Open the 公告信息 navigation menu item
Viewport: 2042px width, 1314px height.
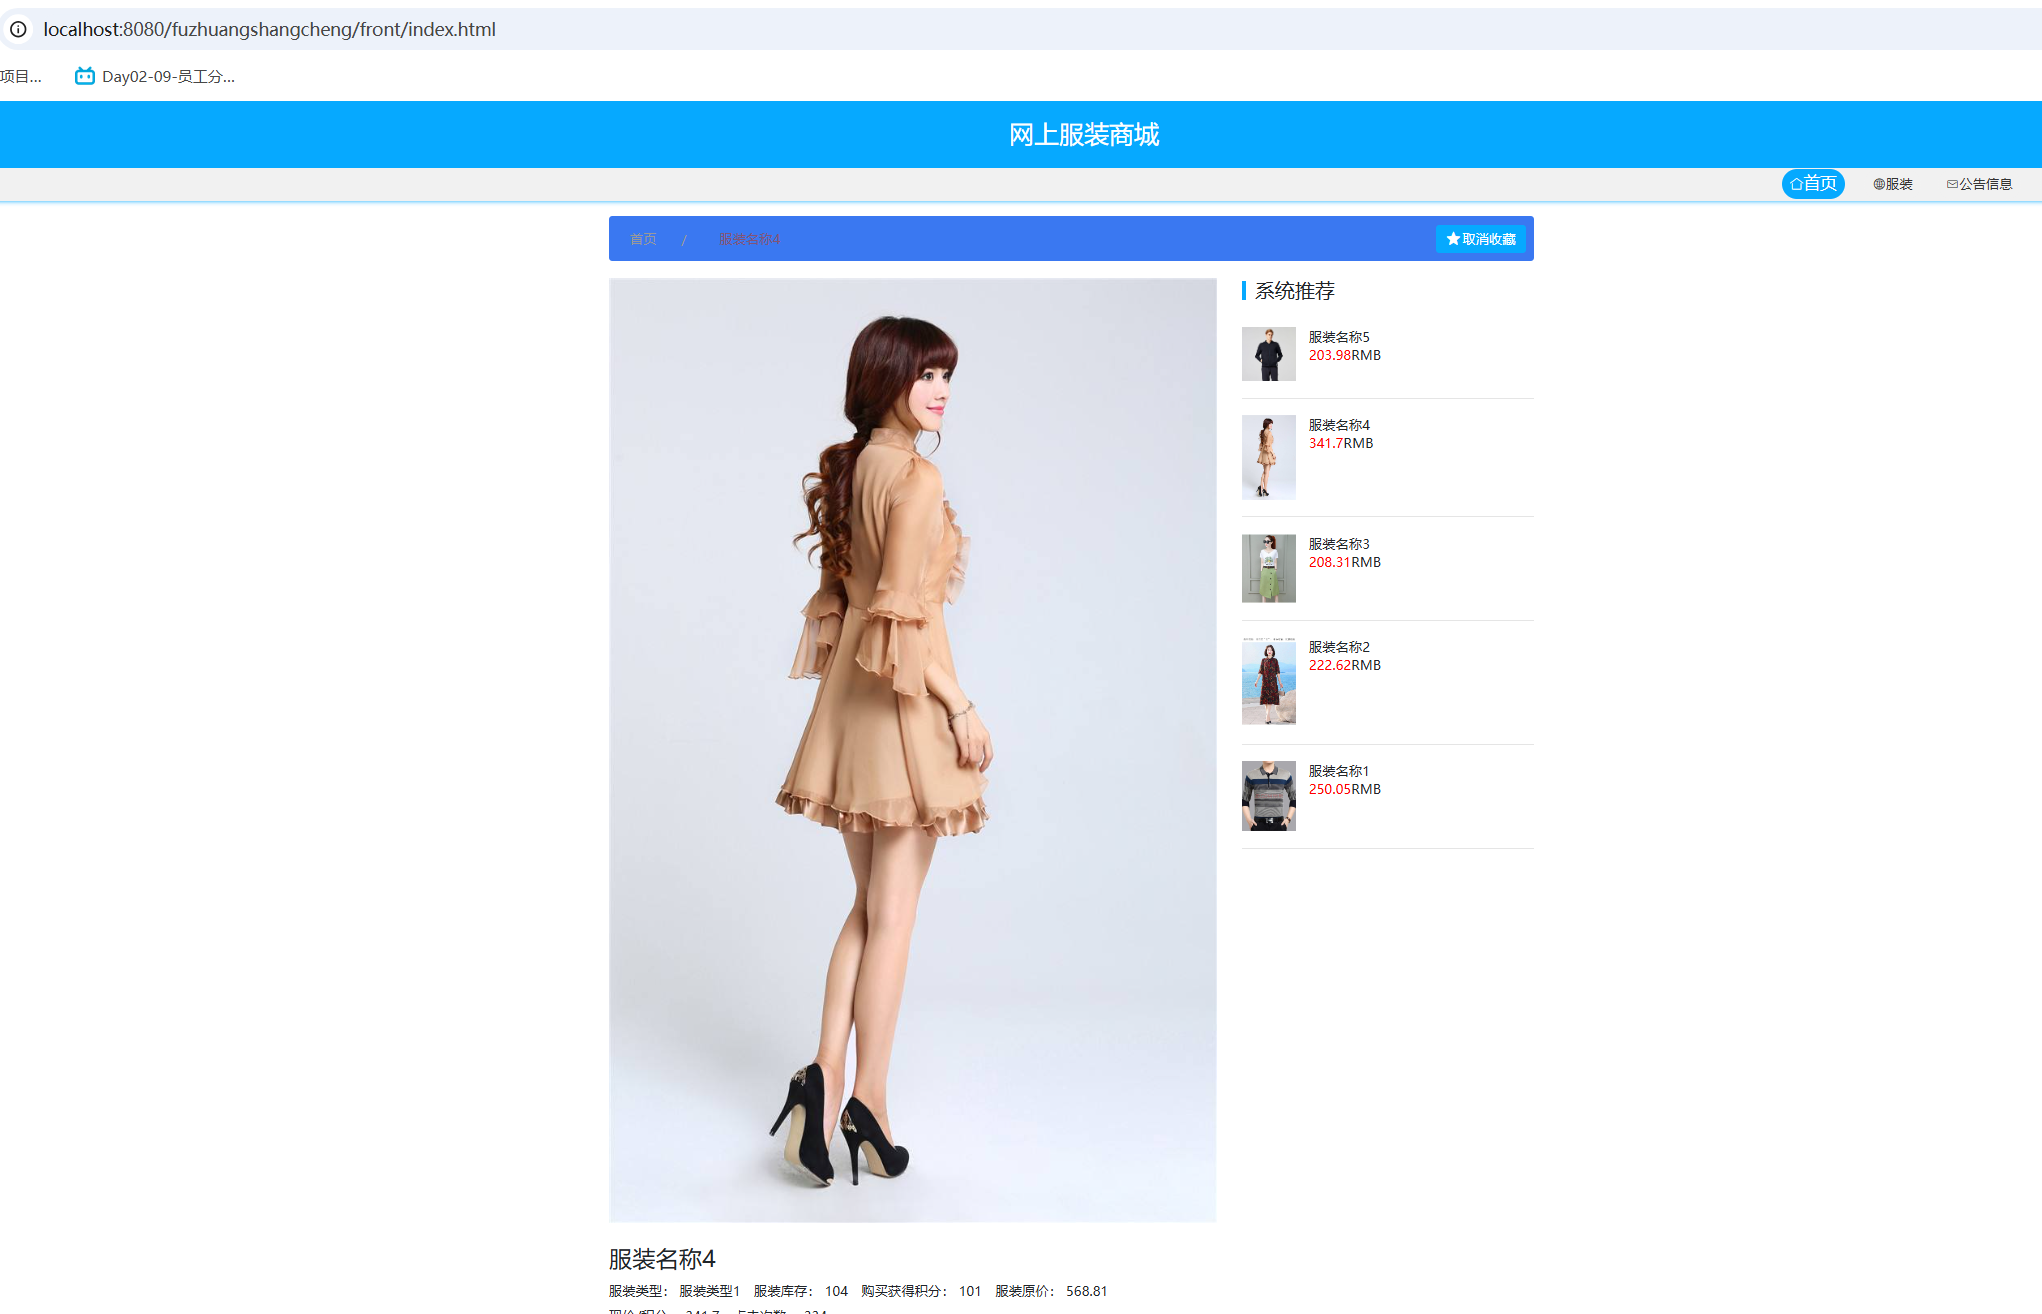click(x=1979, y=184)
